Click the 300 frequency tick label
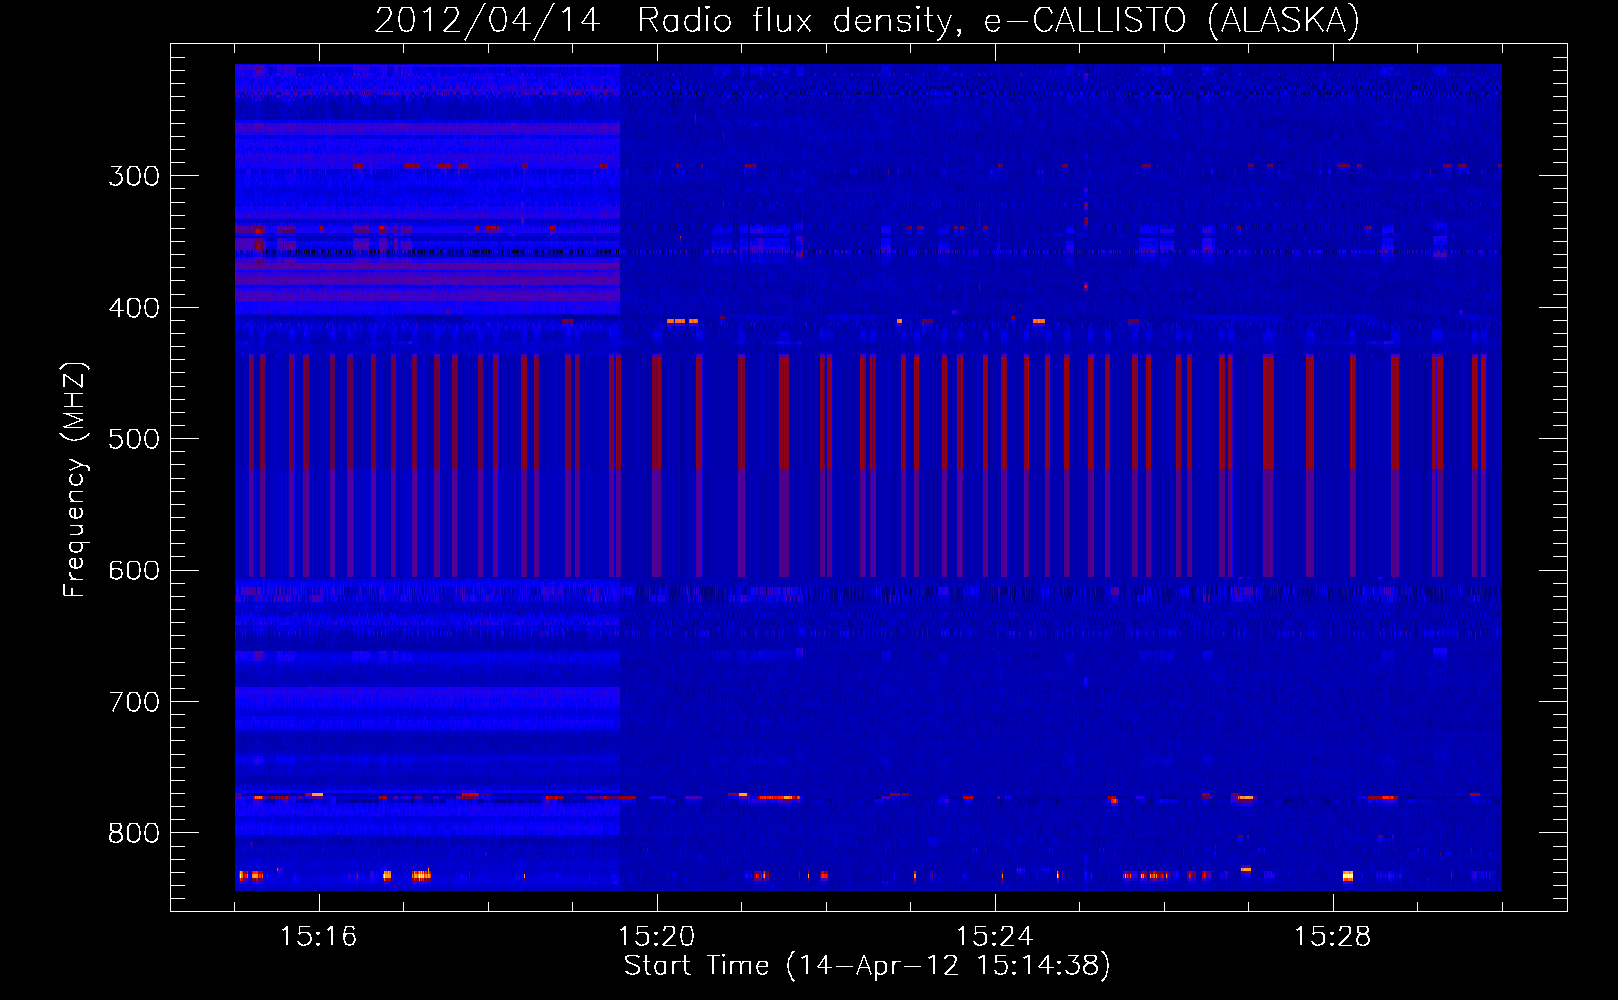This screenshot has height=1000, width=1618. click(x=134, y=176)
